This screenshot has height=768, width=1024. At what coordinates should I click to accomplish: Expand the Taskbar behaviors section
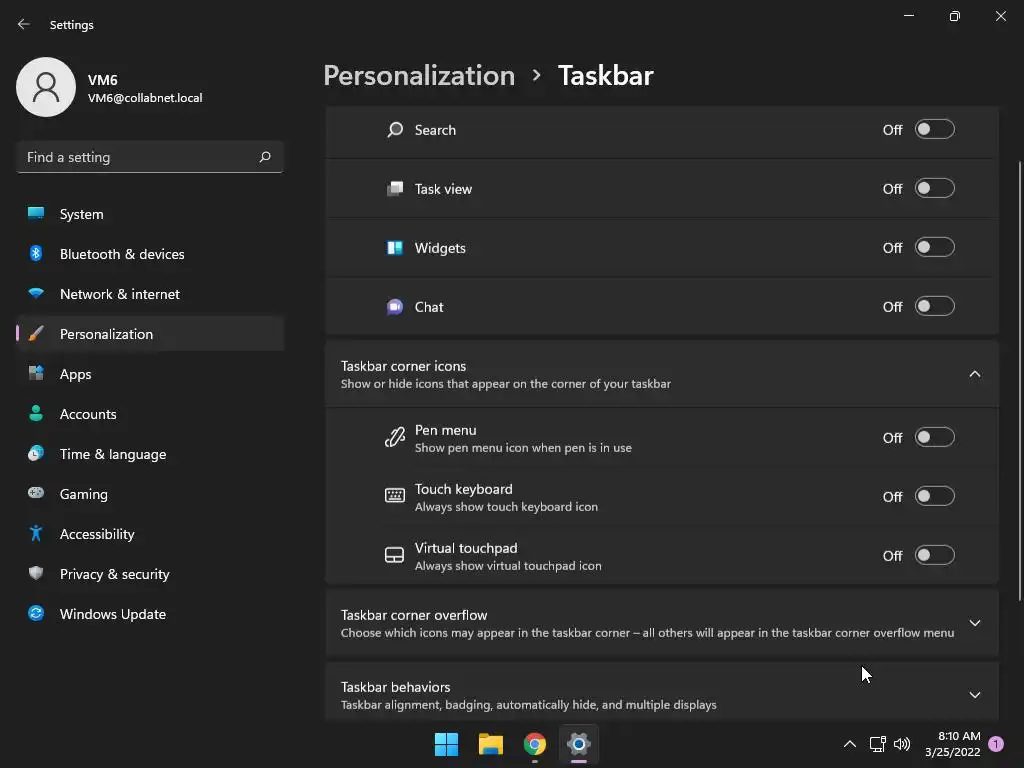974,695
